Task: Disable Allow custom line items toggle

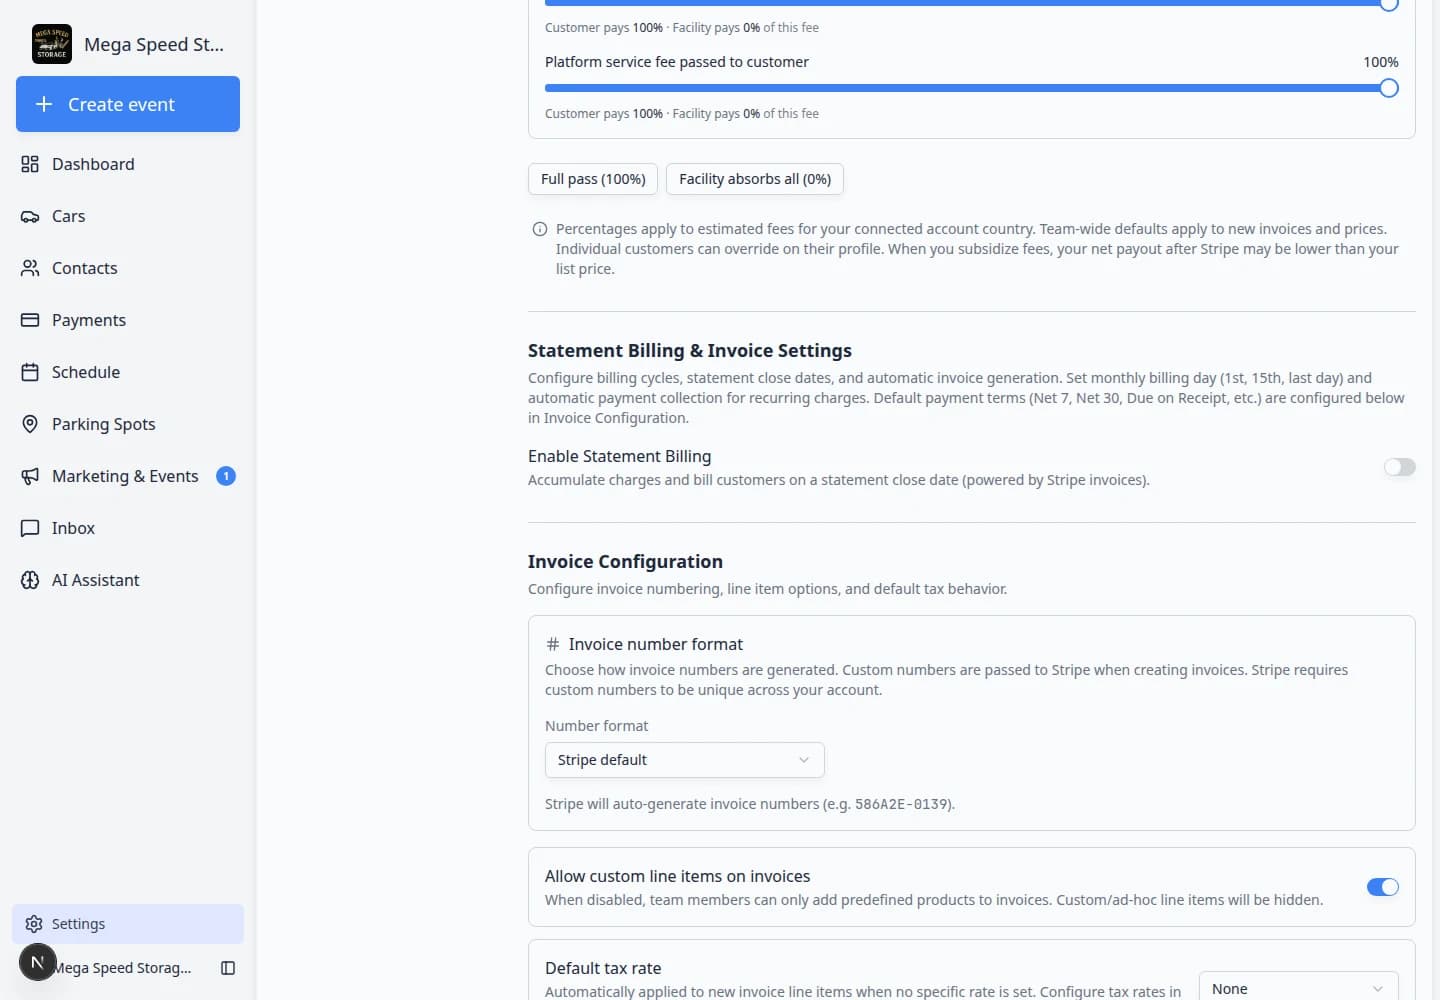Action: point(1382,887)
